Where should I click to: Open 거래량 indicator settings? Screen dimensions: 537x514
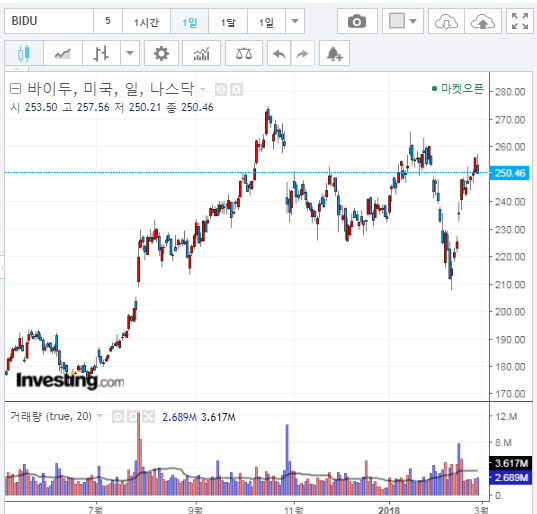(x=133, y=417)
